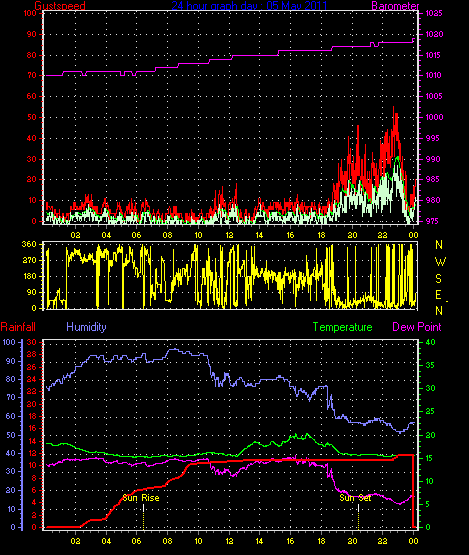Select the Humidity legend label
This screenshot has width=469, height=555.
point(86,326)
